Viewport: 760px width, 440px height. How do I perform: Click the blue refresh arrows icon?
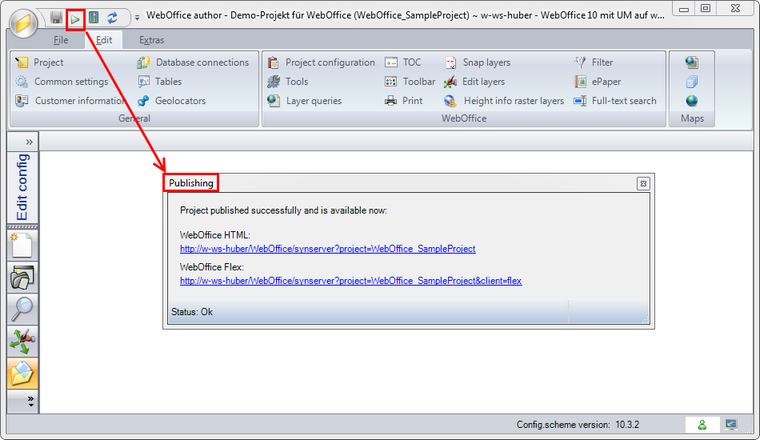112,18
